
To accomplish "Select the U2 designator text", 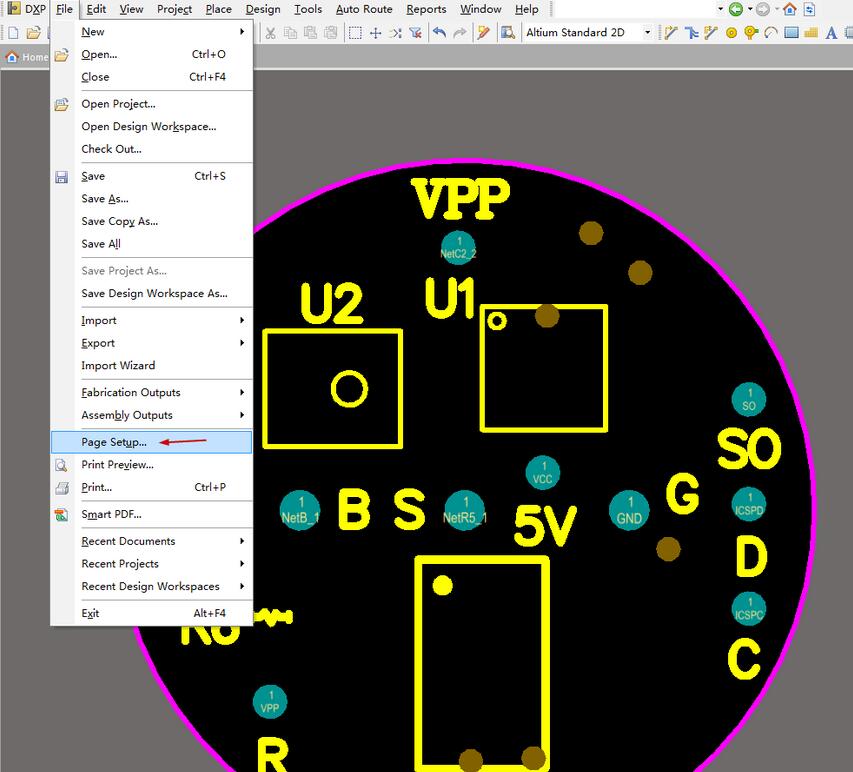I will 331,304.
